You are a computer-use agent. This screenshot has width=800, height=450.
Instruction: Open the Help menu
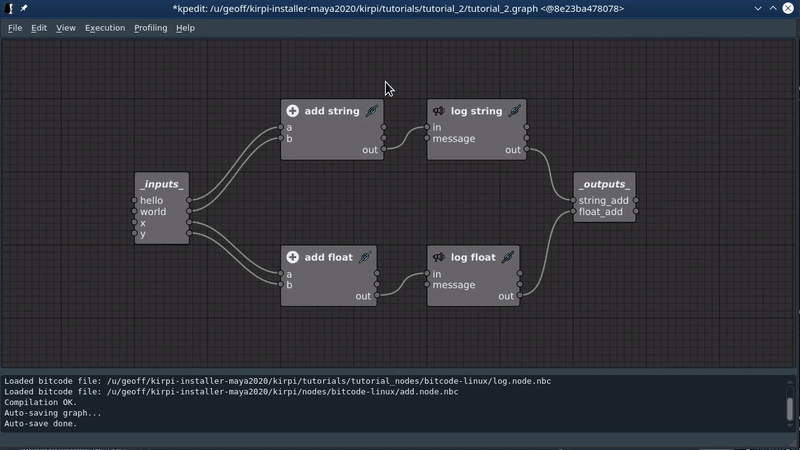[x=185, y=28]
